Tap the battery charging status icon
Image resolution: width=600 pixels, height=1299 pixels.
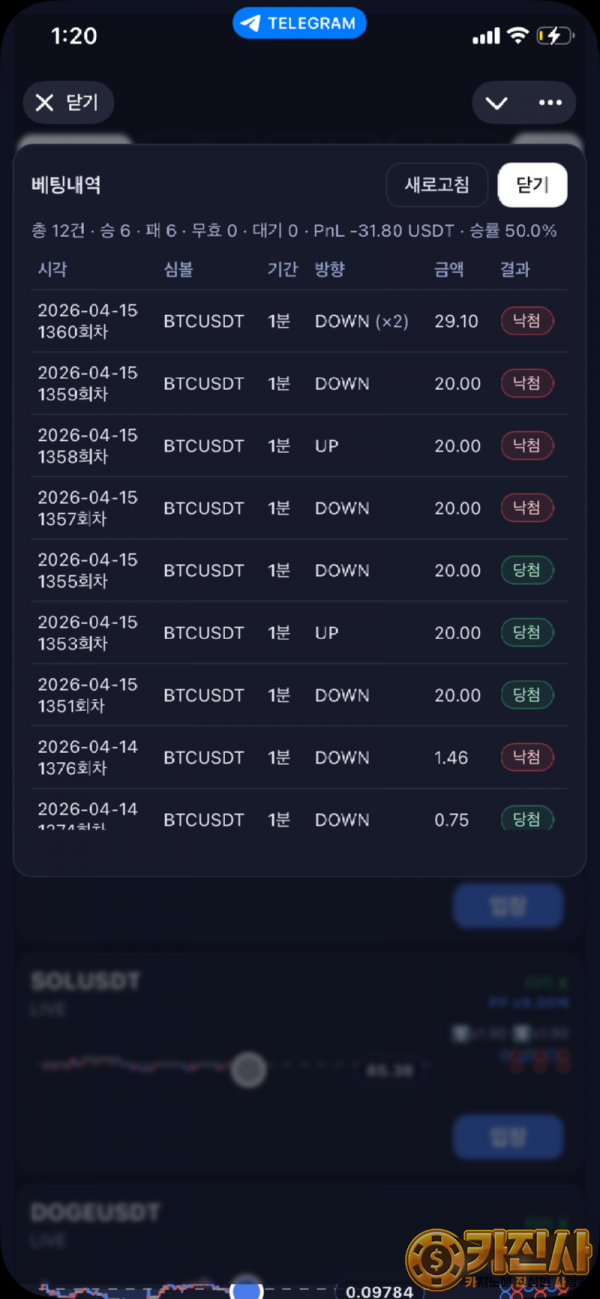pos(555,36)
